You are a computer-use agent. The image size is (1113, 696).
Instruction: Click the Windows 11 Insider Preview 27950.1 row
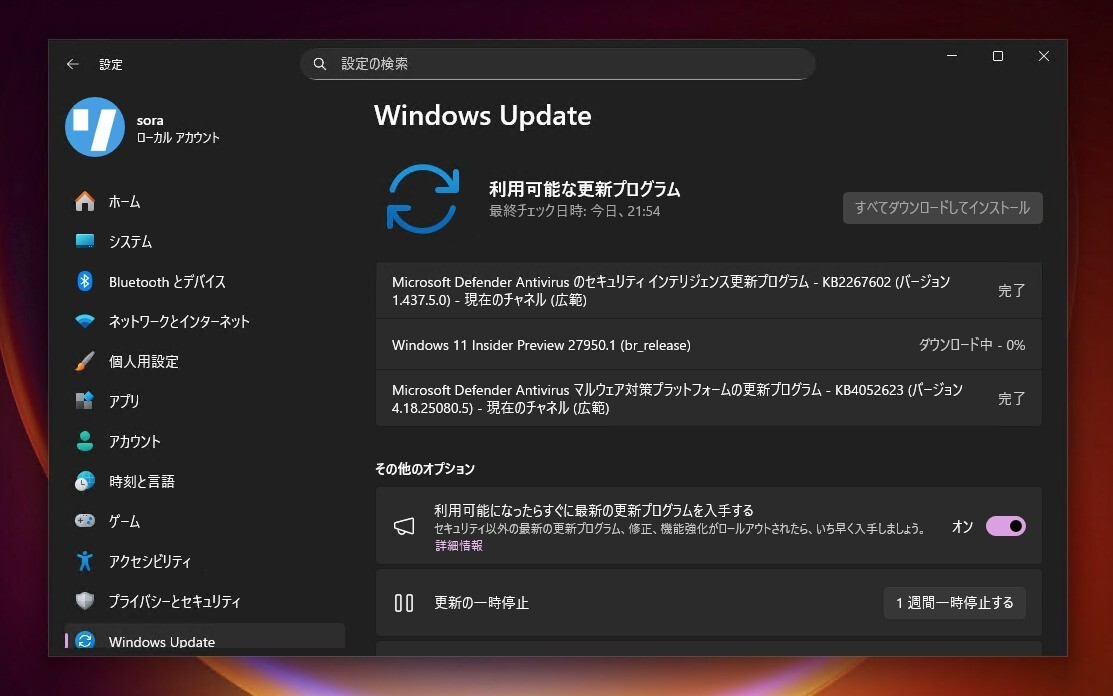pyautogui.click(x=708, y=345)
